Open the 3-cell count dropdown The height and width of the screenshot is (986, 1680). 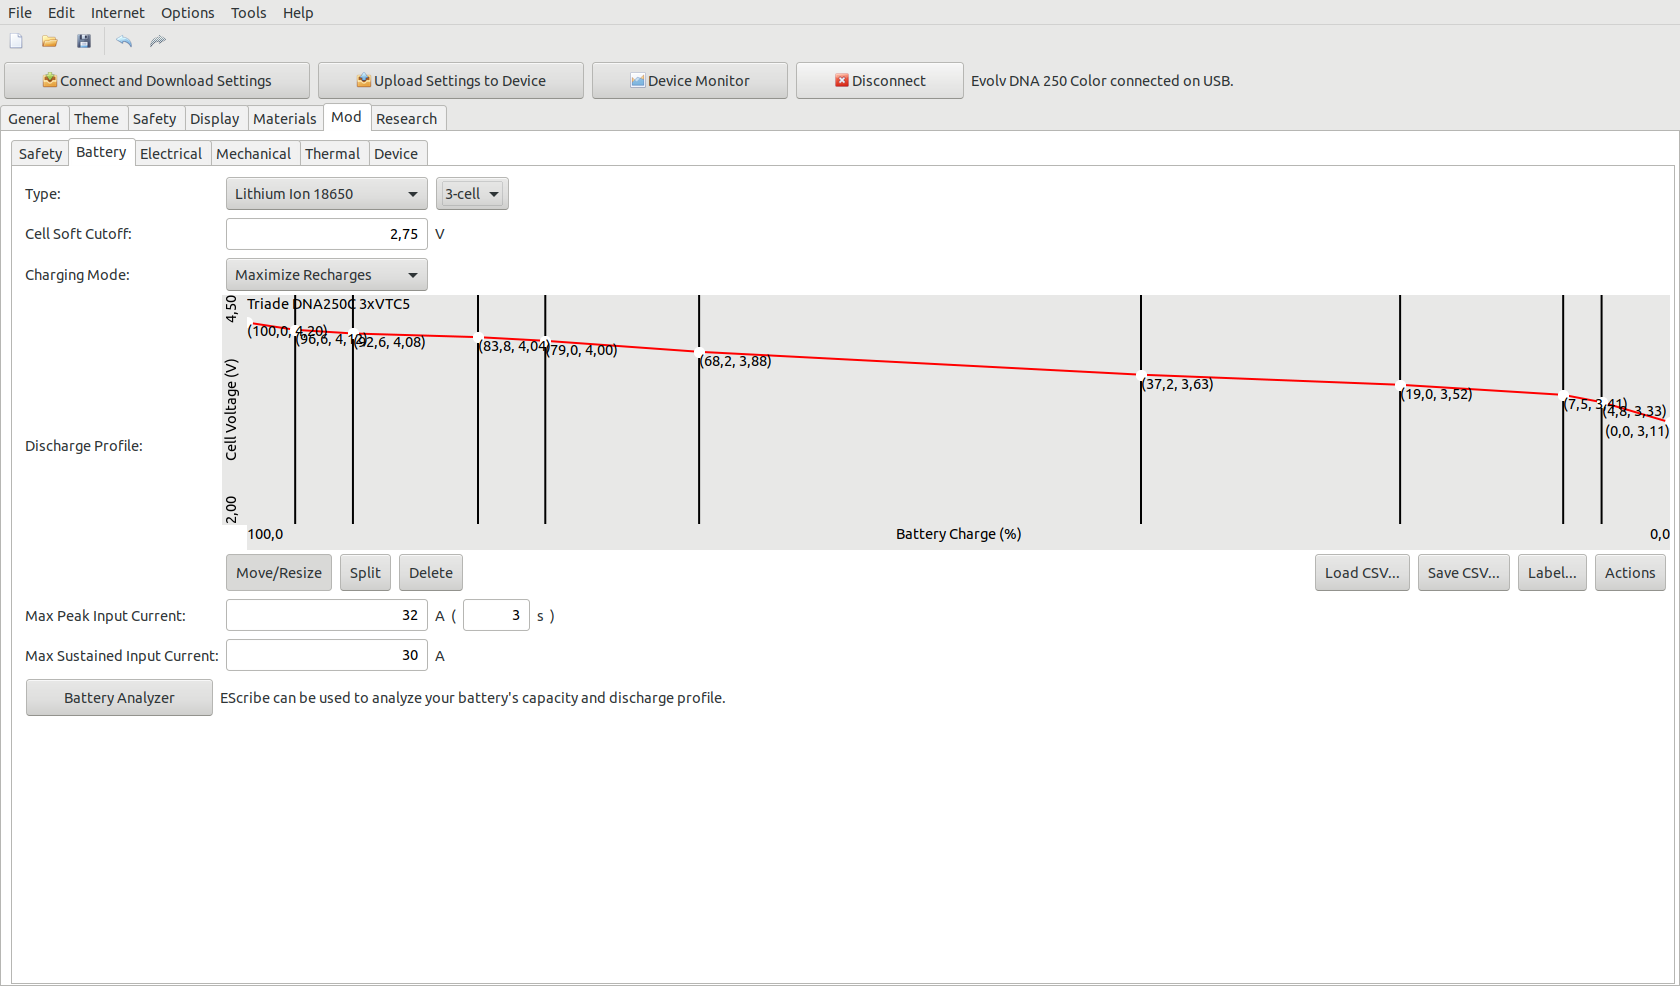click(472, 194)
